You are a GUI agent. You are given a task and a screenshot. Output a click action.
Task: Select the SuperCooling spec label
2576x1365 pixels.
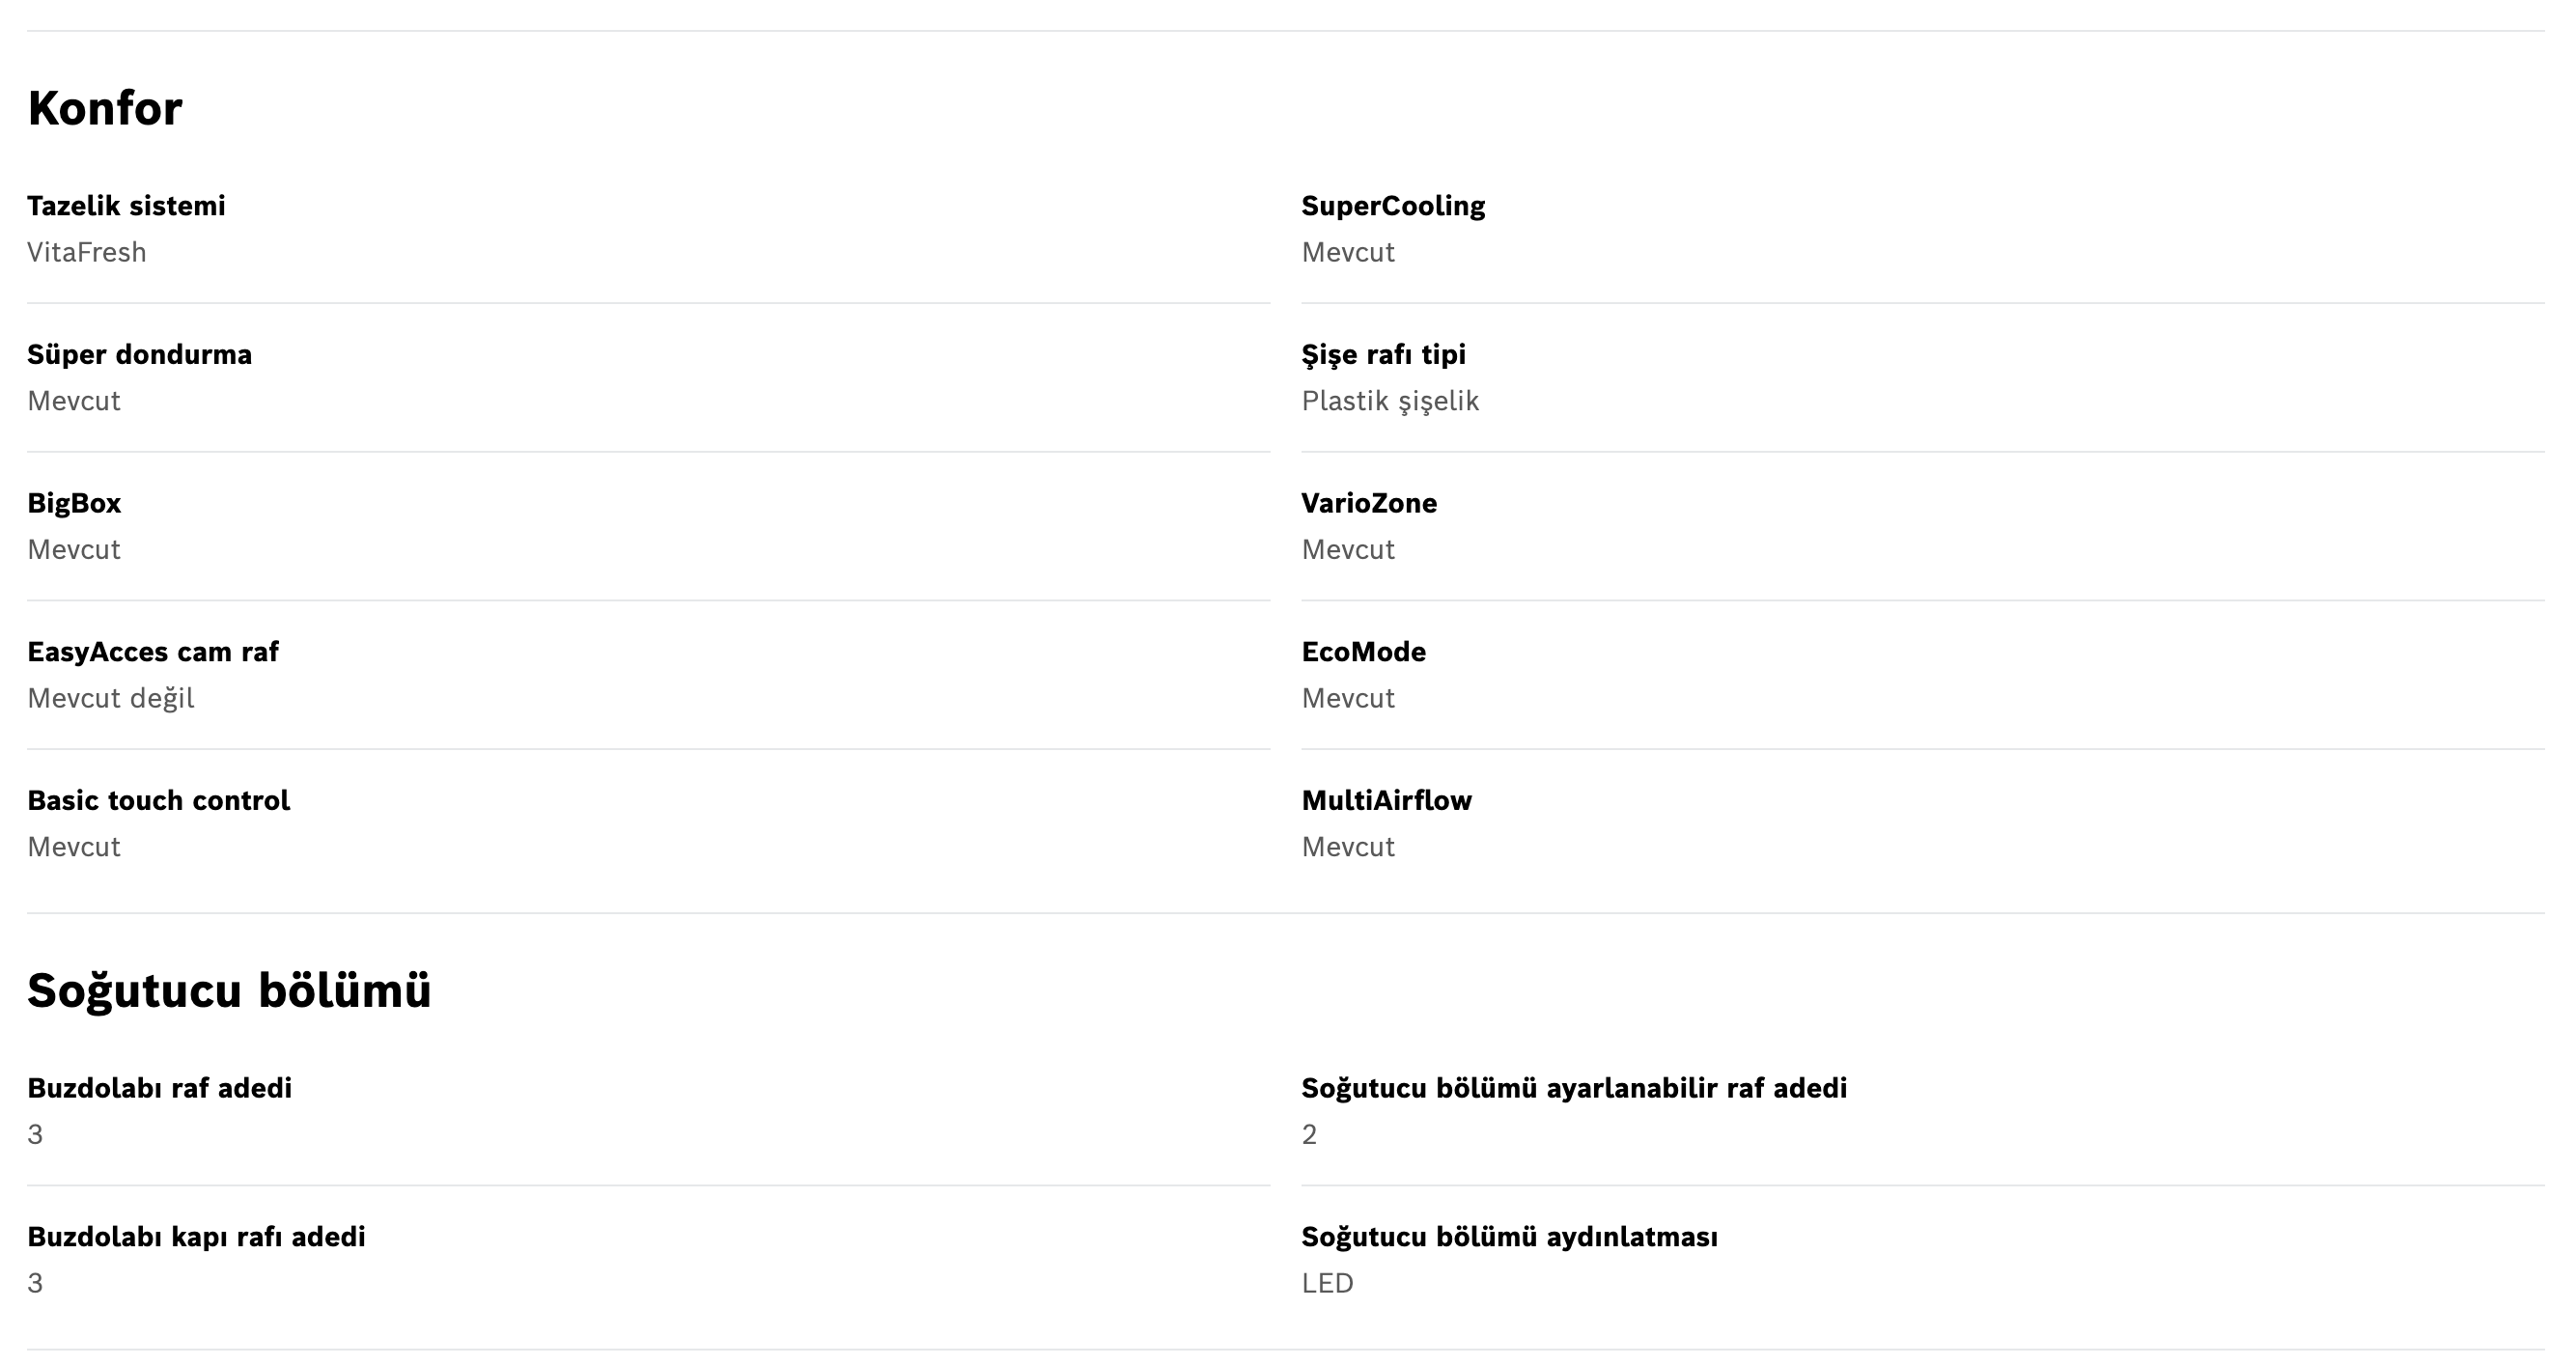[1393, 207]
